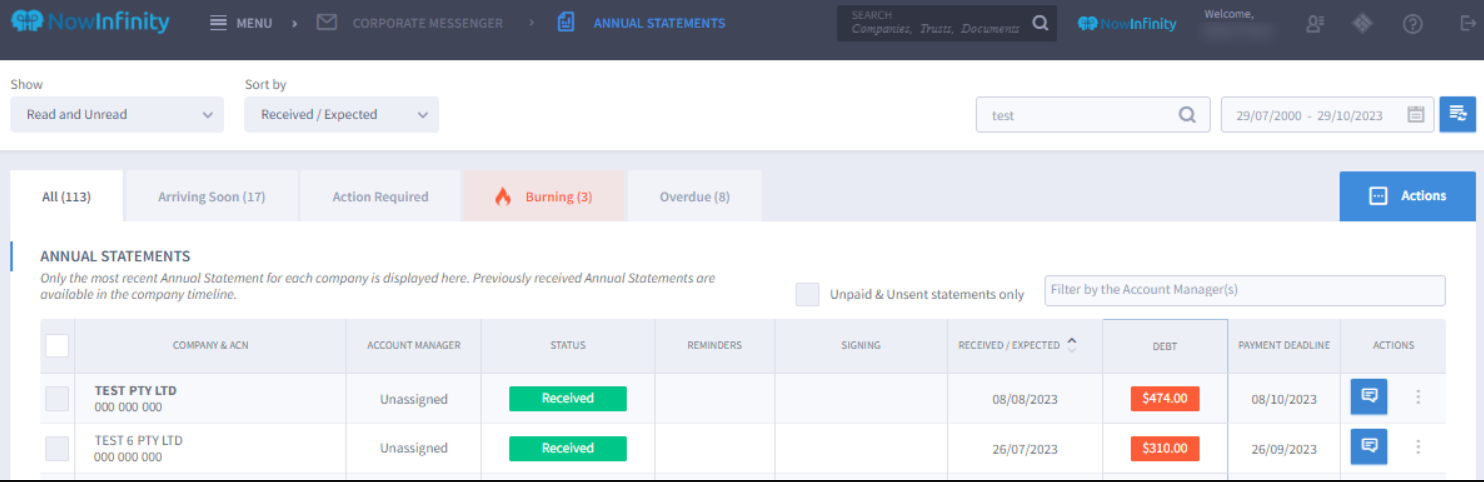Click the Corporate Messenger envelope icon
The width and height of the screenshot is (1484, 482).
(x=326, y=23)
